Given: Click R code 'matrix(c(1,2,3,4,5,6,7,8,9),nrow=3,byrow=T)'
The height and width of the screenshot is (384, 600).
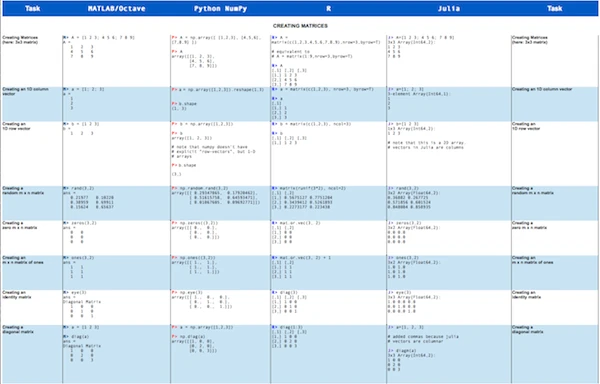Looking at the screenshot, I should (326, 42).
